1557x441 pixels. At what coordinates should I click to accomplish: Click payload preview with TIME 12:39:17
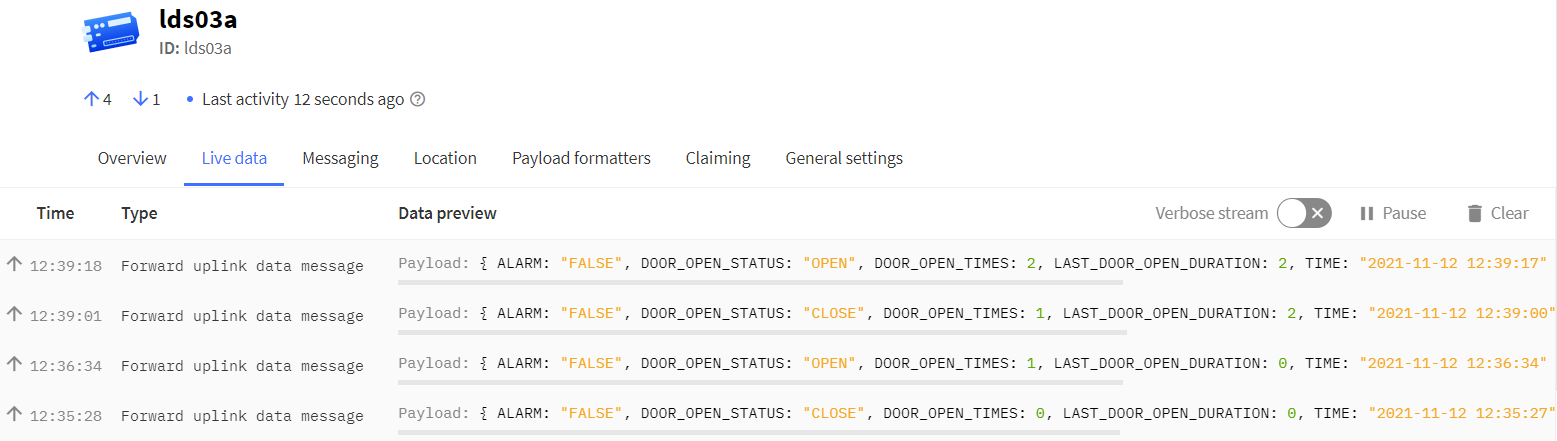point(973,263)
